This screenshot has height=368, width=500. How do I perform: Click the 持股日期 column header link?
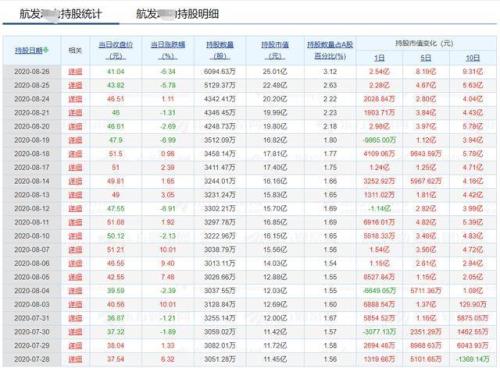(x=29, y=50)
